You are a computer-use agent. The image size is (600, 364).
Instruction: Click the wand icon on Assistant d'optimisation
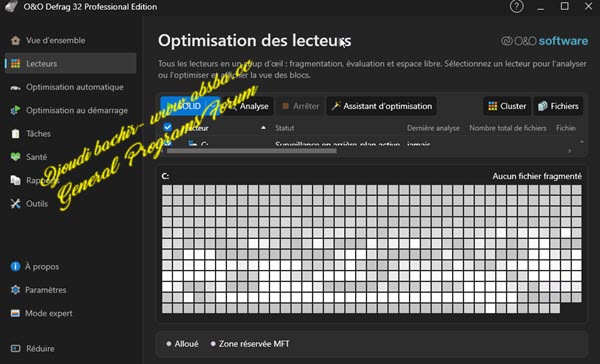336,106
